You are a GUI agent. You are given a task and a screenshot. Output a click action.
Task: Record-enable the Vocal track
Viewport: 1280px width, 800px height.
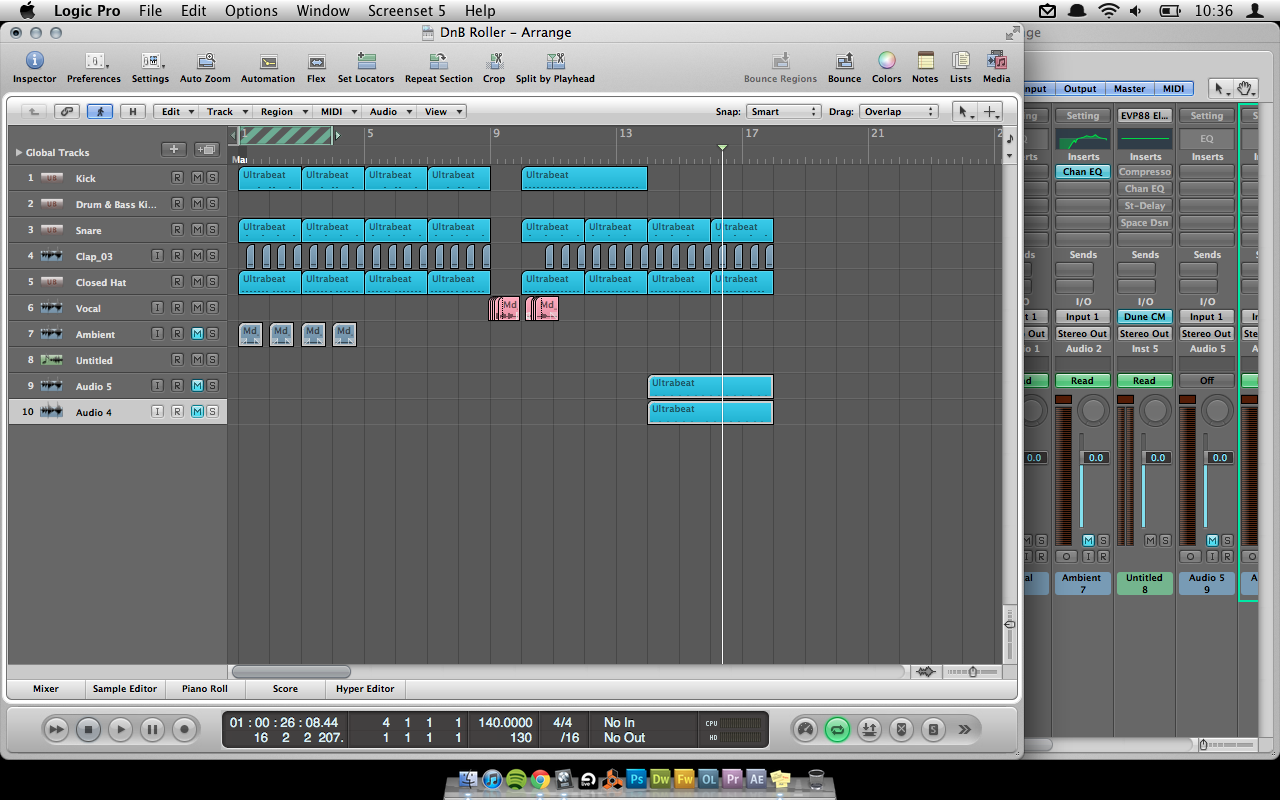(177, 307)
